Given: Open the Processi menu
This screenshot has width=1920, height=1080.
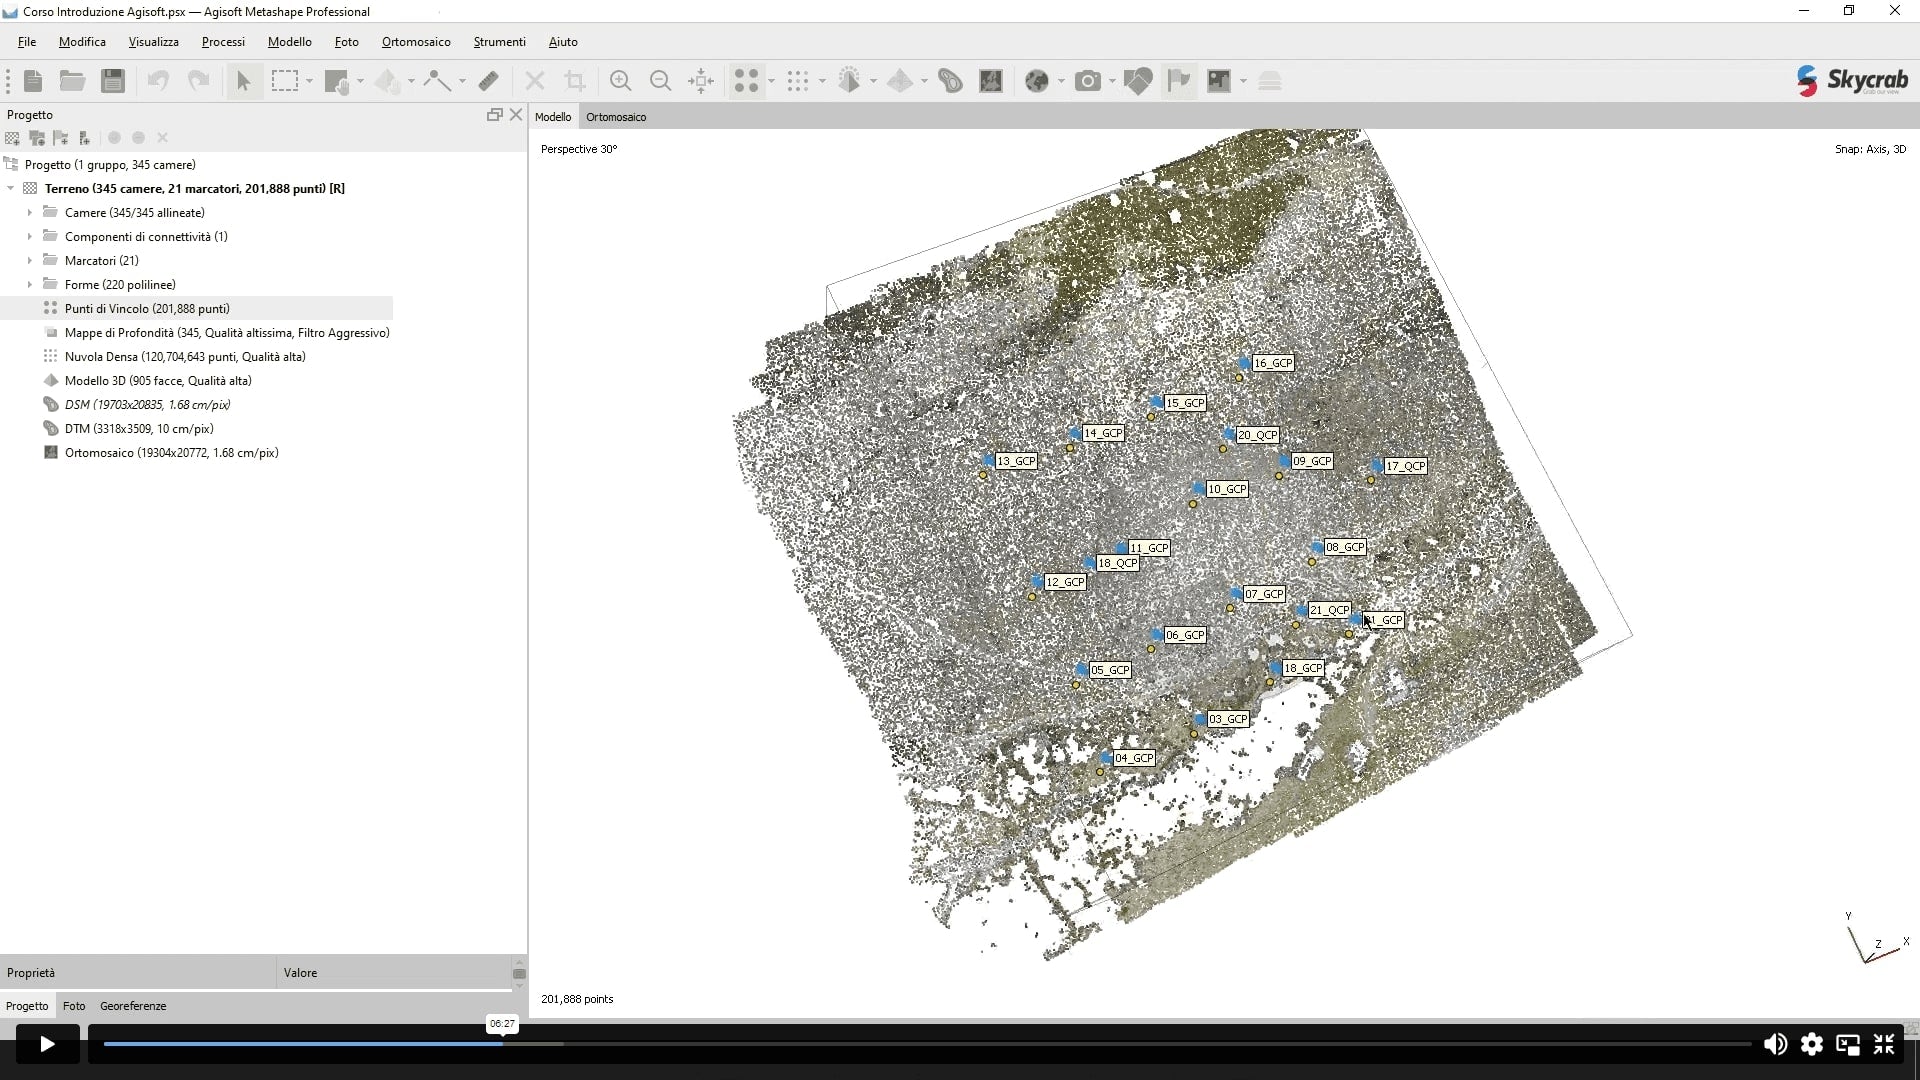Looking at the screenshot, I should (x=223, y=42).
